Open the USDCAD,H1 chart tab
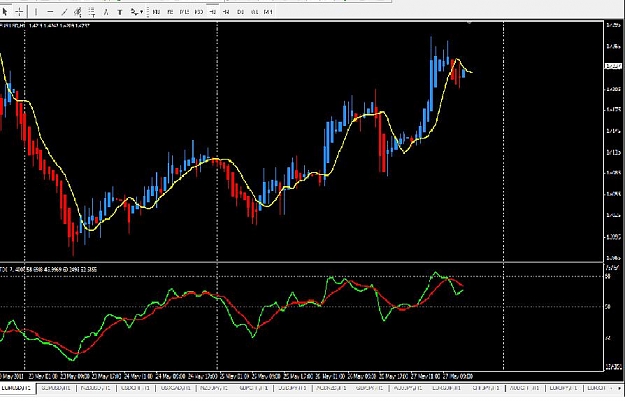Image resolution: width=625 pixels, height=401 pixels. [174, 387]
